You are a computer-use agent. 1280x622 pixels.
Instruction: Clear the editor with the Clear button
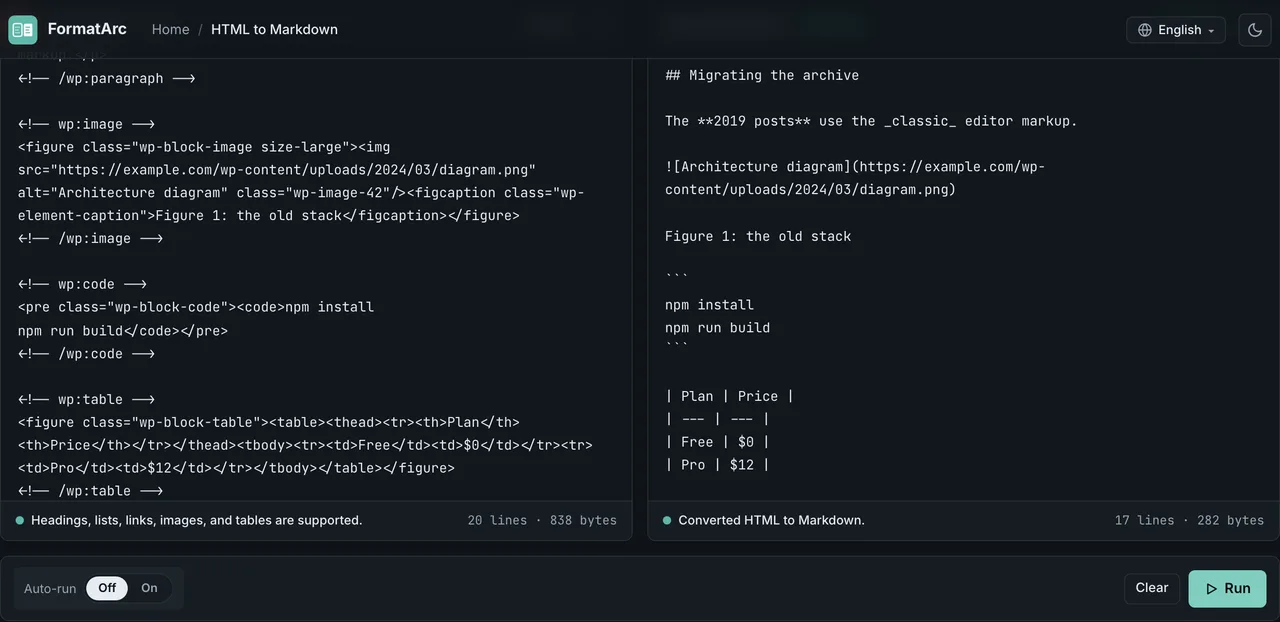point(1152,588)
